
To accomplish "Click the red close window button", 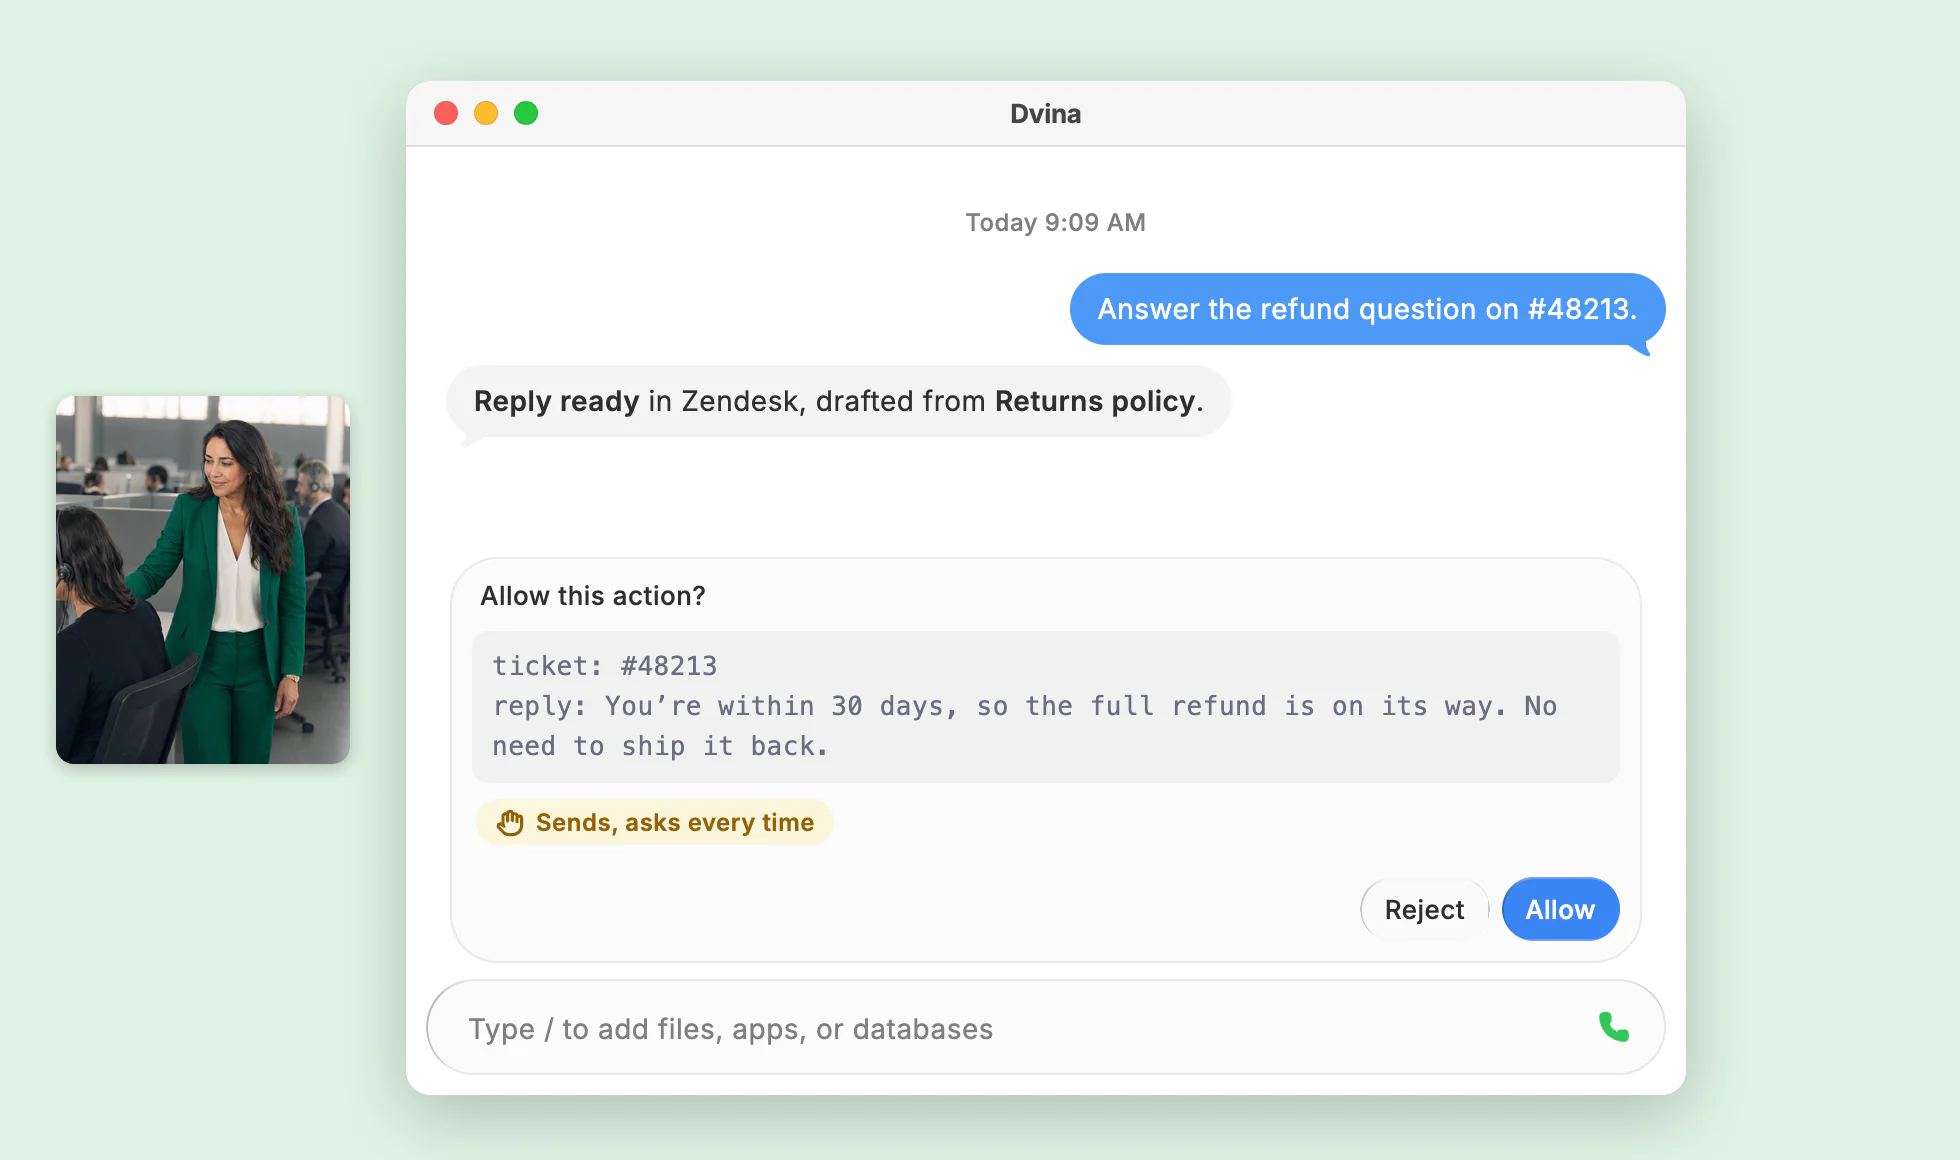I will tap(446, 113).
